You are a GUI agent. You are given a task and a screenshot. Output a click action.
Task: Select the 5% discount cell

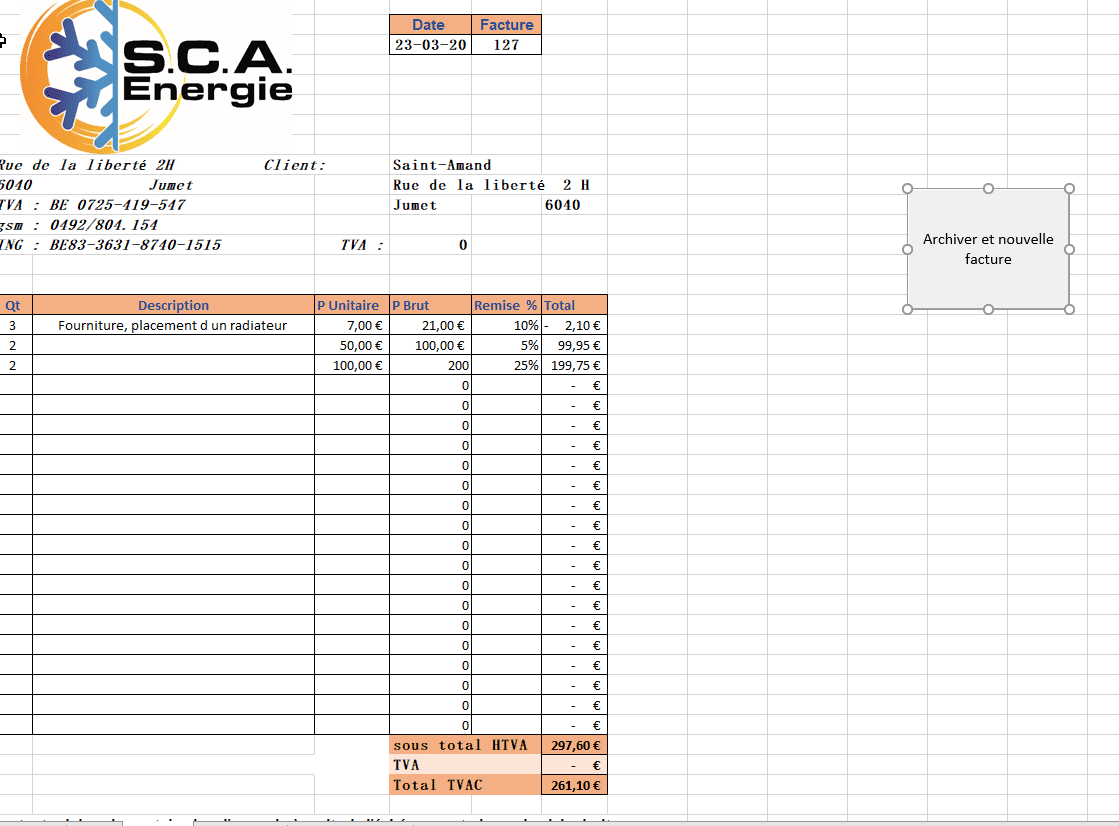pyautogui.click(x=506, y=345)
